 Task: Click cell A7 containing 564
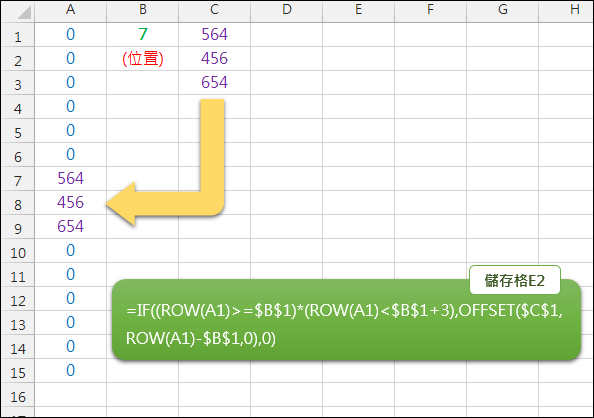70,179
